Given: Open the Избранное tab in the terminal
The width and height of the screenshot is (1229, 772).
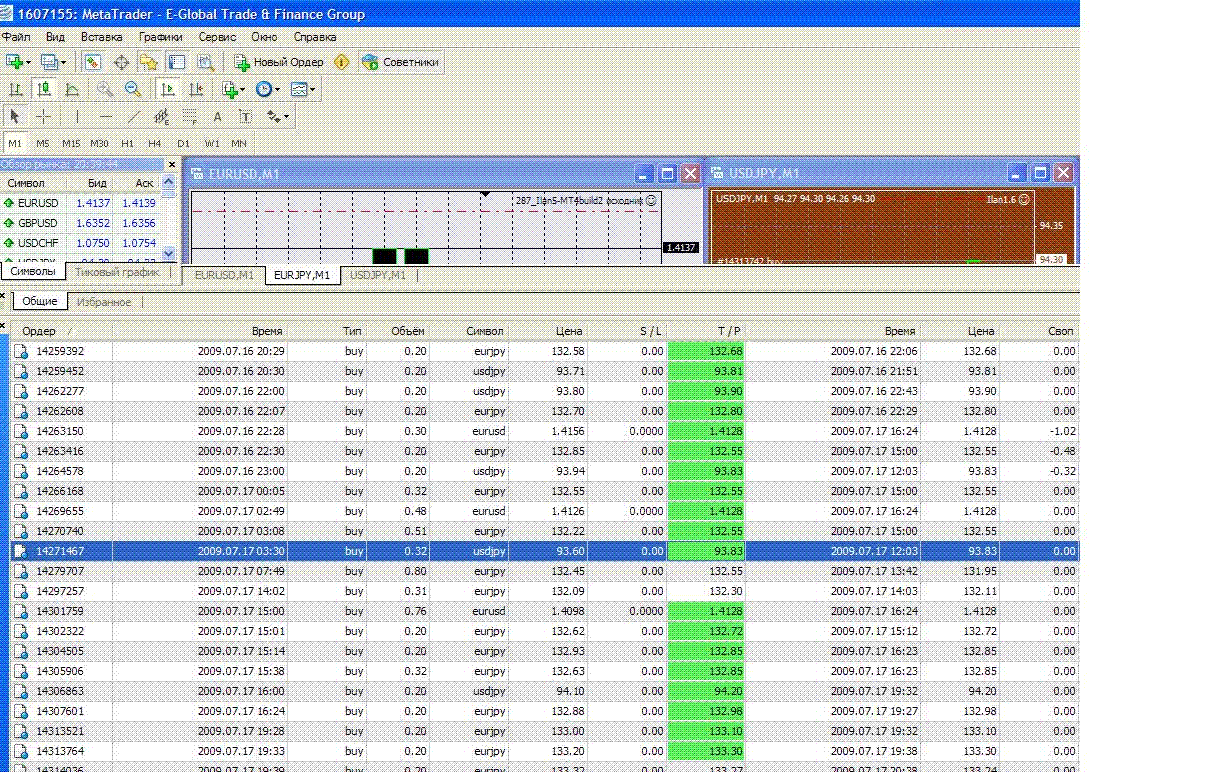Looking at the screenshot, I should [103, 301].
